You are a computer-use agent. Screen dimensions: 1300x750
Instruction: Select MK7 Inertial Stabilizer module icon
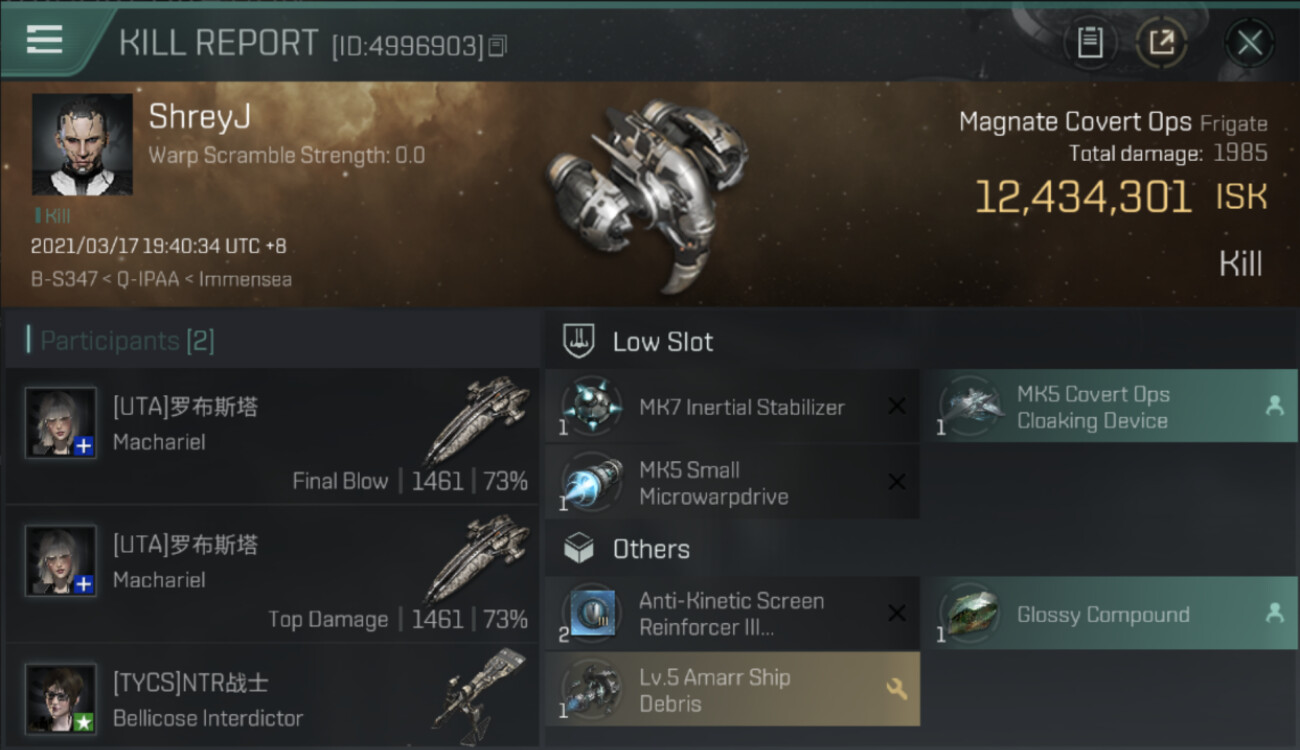pos(592,407)
